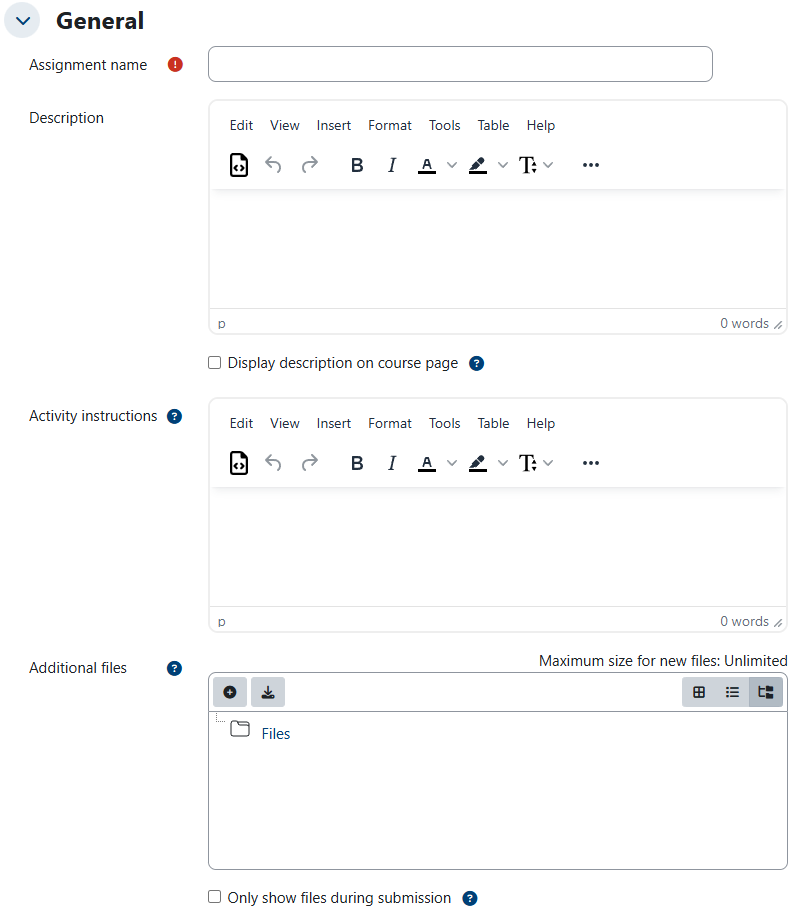This screenshot has width=791, height=914.
Task: Open help for Display description on course page
Action: (x=476, y=363)
